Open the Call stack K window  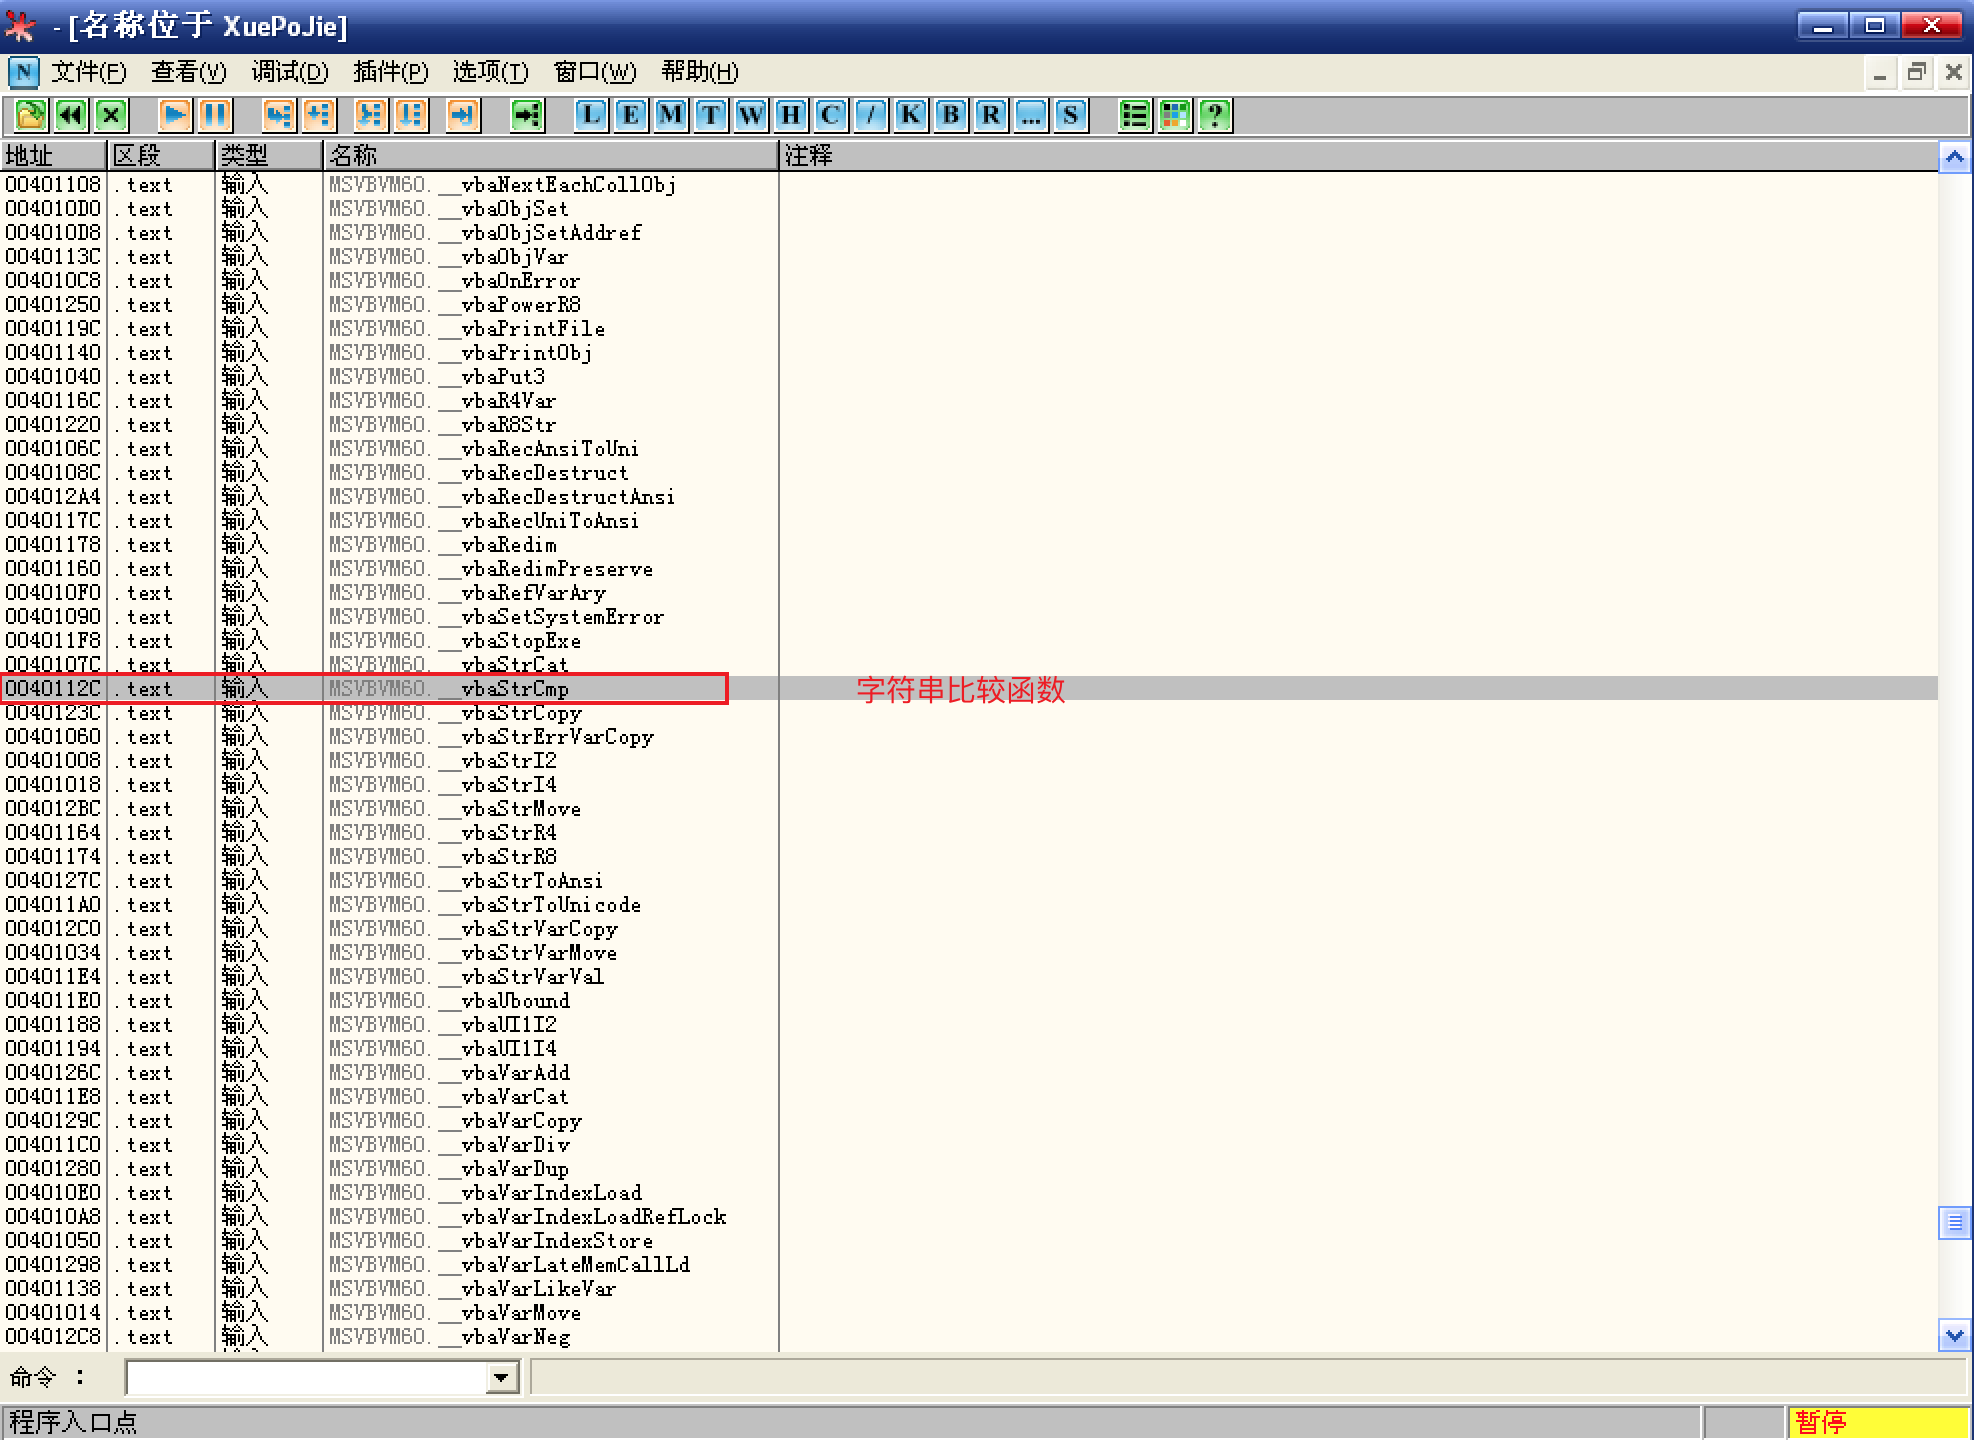(x=911, y=115)
